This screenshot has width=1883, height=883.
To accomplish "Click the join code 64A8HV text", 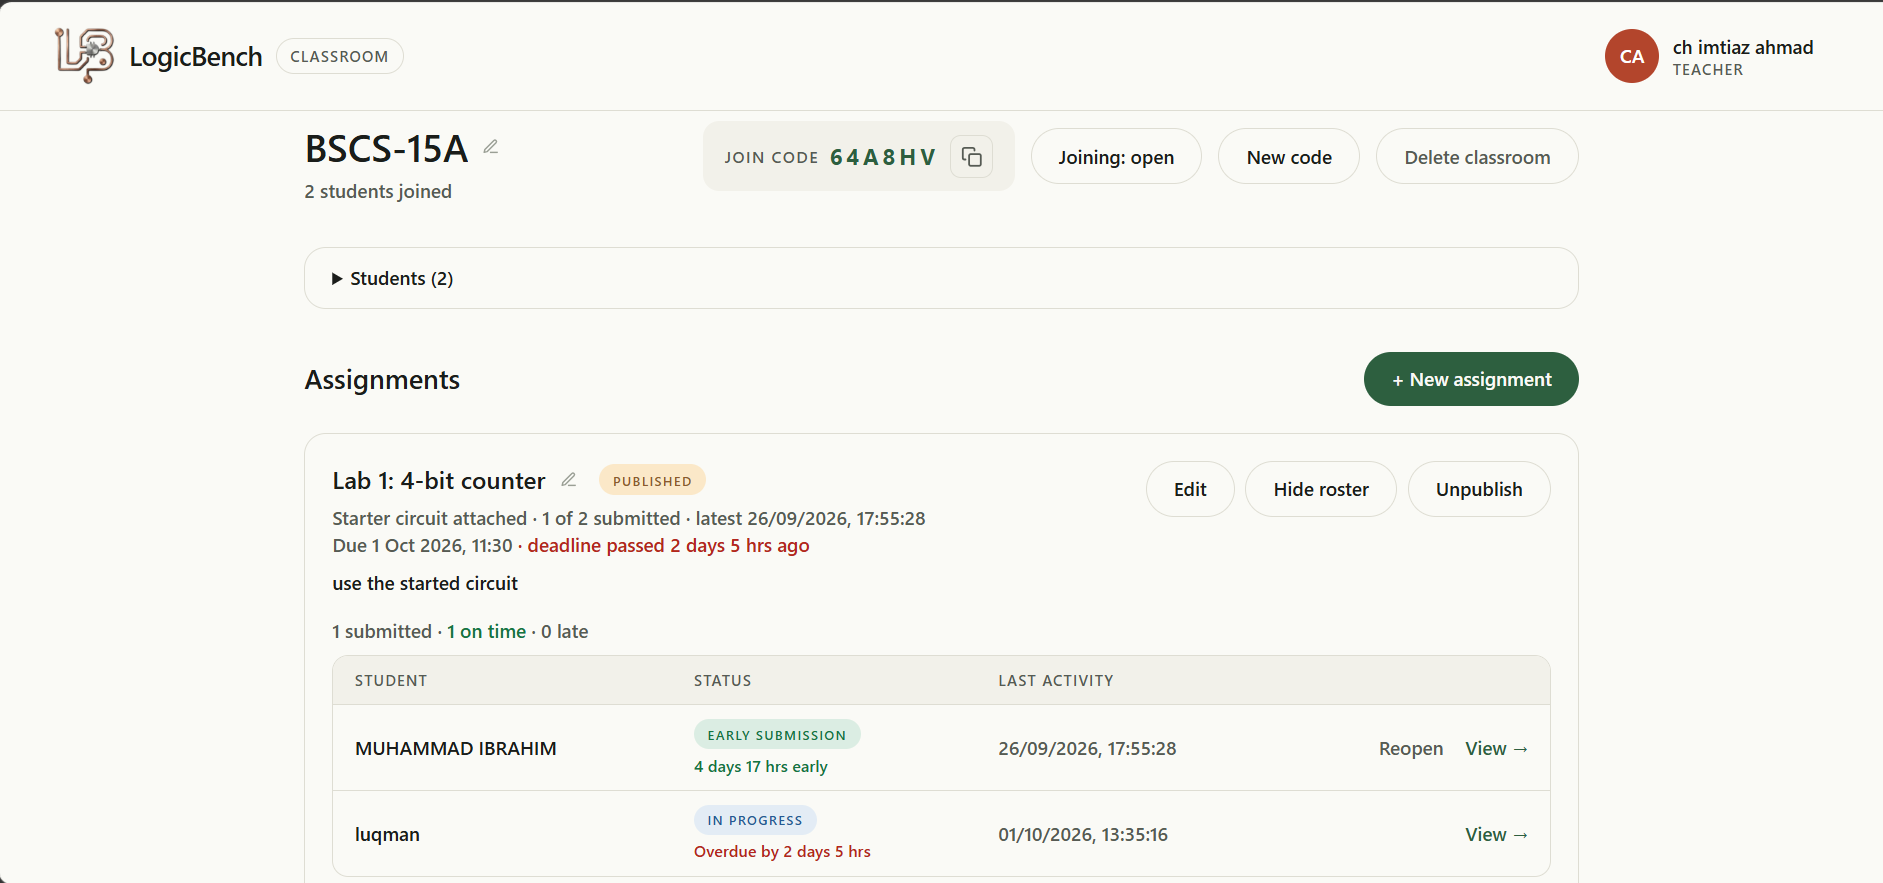I will click(x=883, y=157).
